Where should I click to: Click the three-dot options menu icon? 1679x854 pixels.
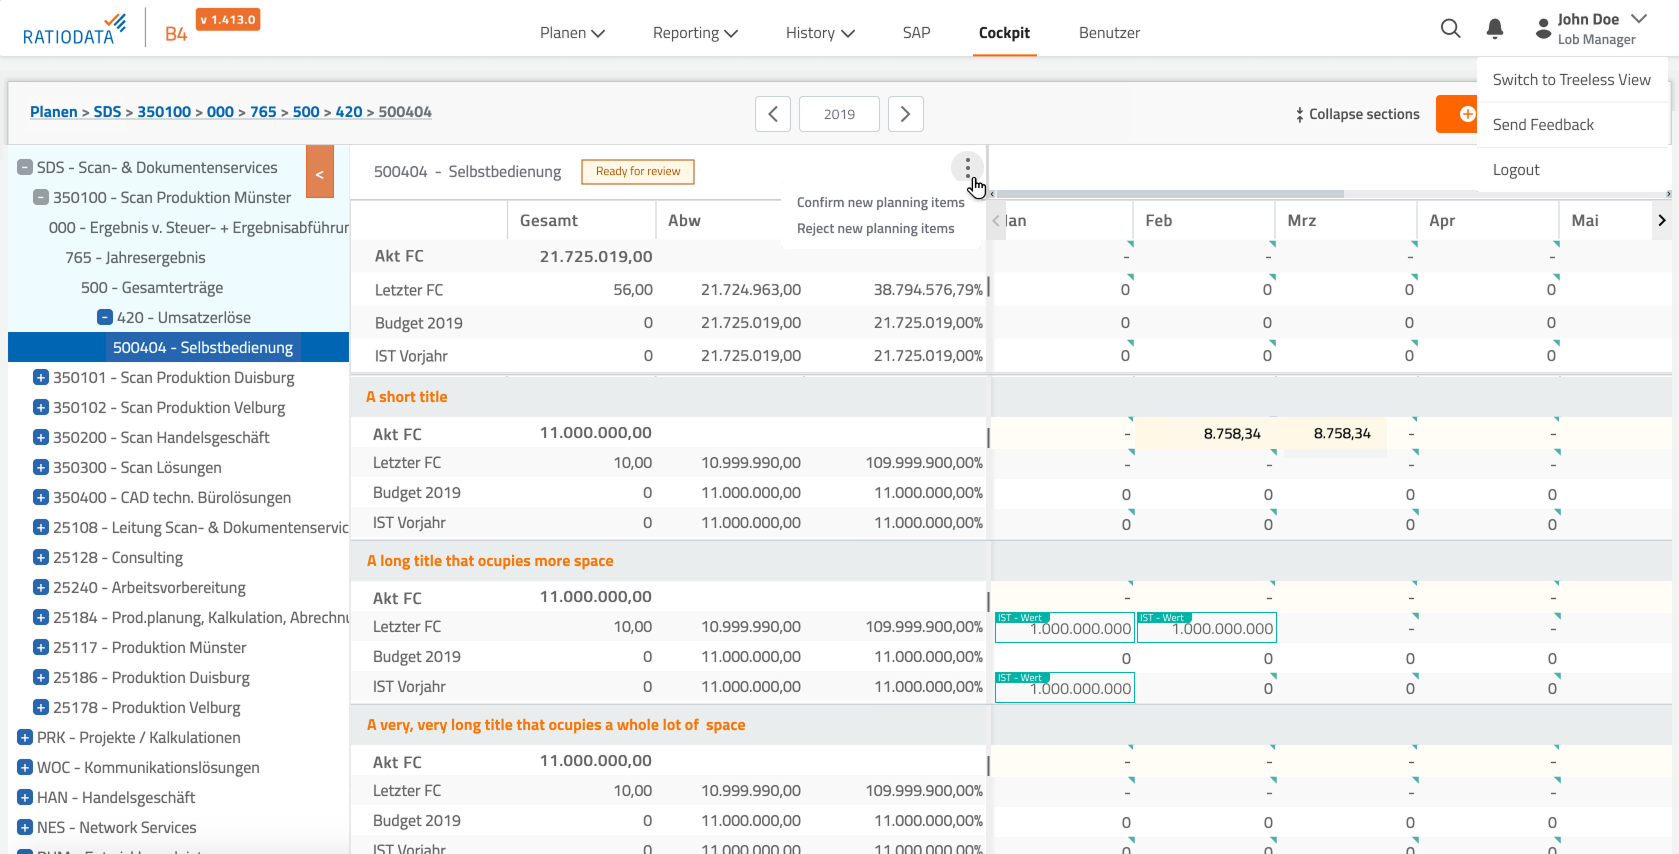point(967,167)
